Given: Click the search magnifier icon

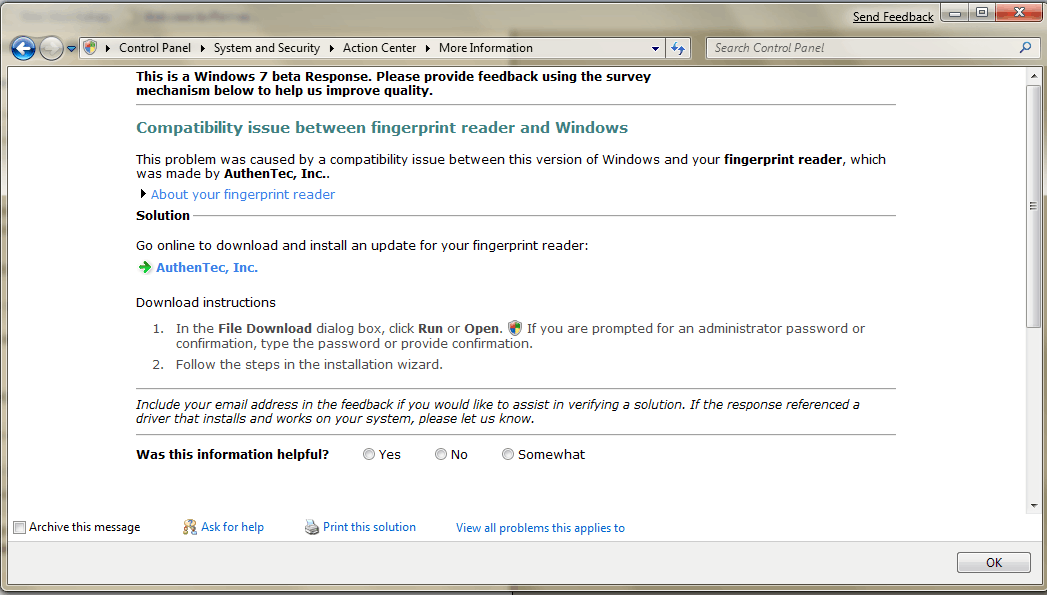Looking at the screenshot, I should 1025,47.
